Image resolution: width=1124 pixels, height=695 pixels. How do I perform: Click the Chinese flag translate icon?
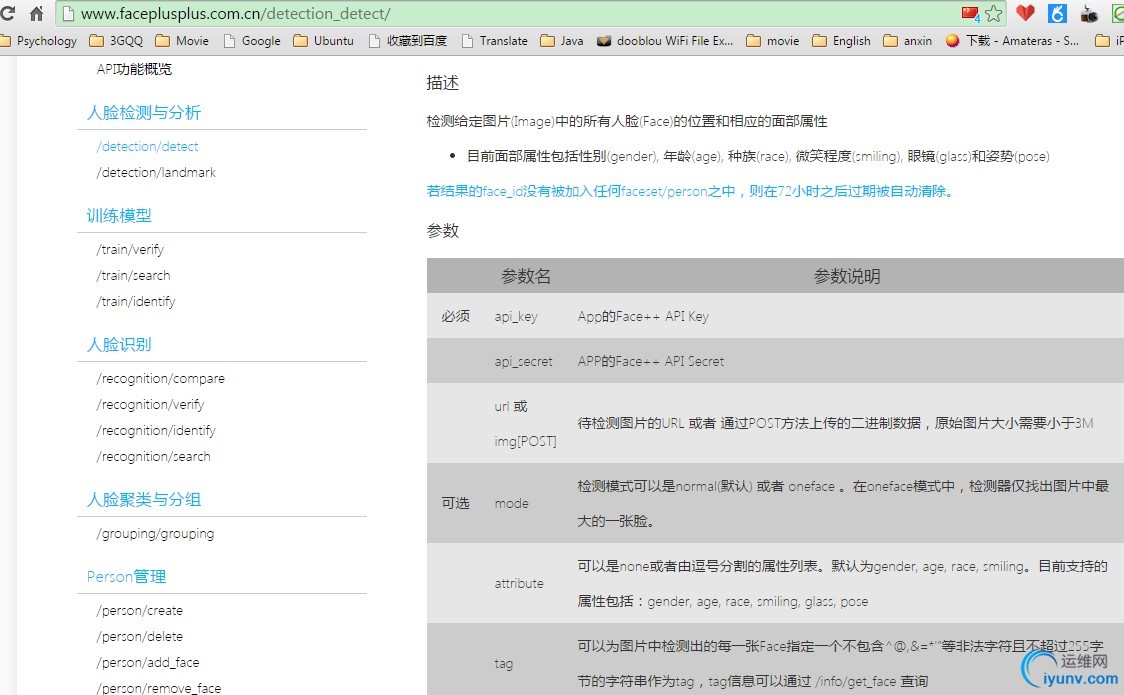point(970,14)
